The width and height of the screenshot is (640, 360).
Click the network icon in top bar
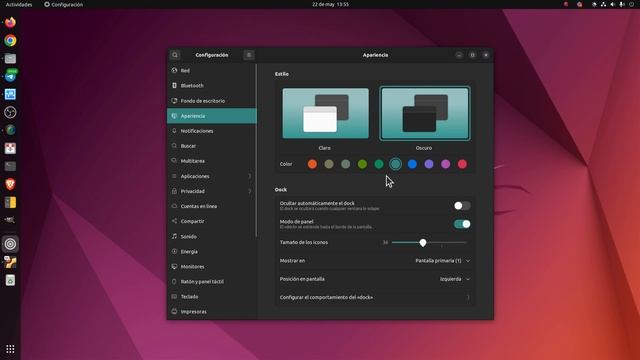pyautogui.click(x=603, y=4)
